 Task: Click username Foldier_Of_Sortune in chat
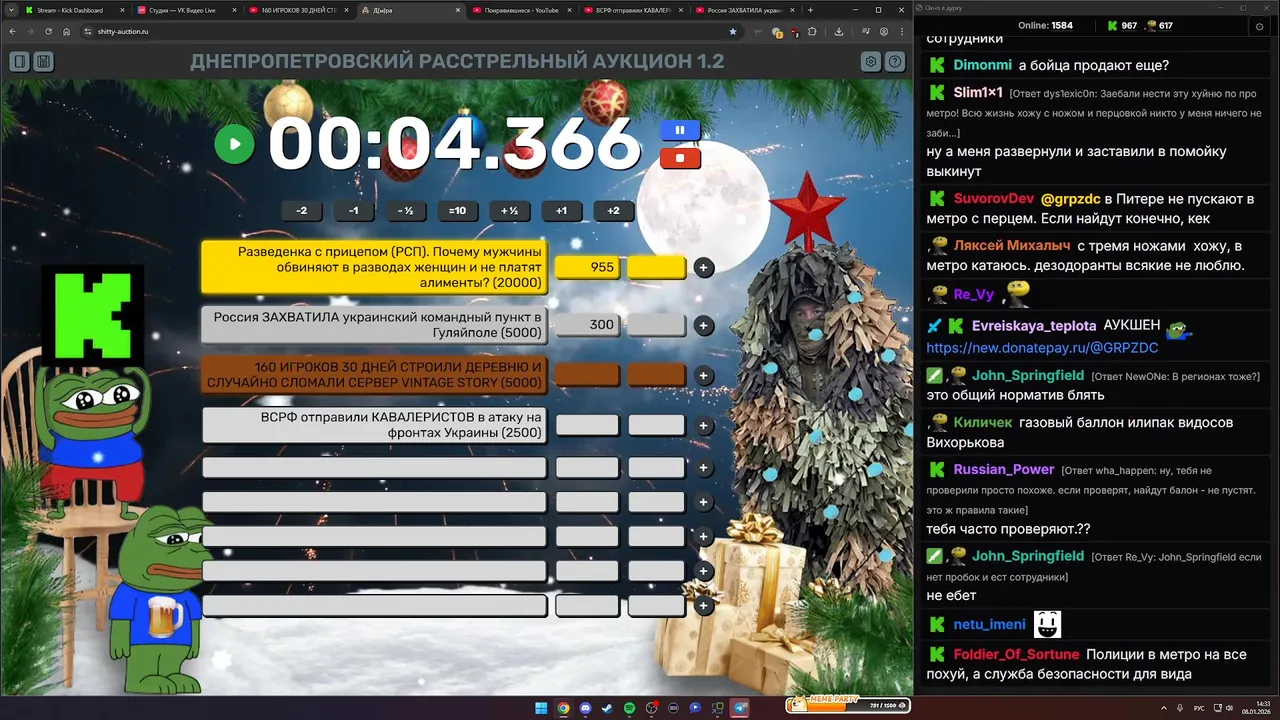pyautogui.click(x=1016, y=654)
